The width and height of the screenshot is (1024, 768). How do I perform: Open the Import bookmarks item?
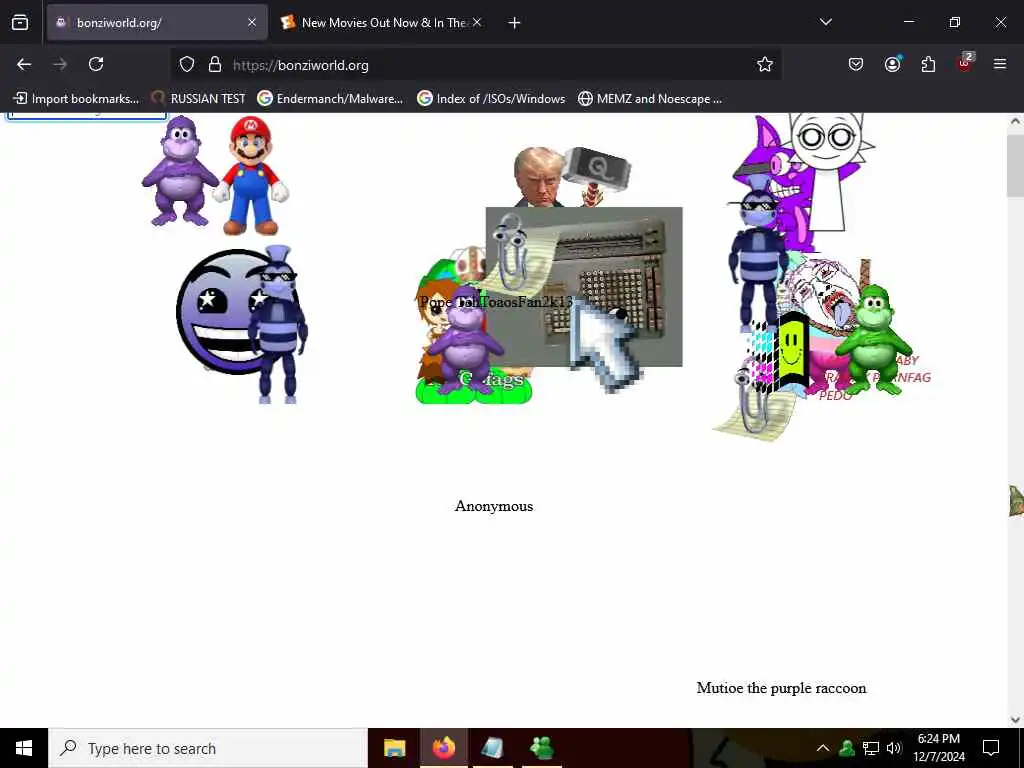click(x=76, y=99)
